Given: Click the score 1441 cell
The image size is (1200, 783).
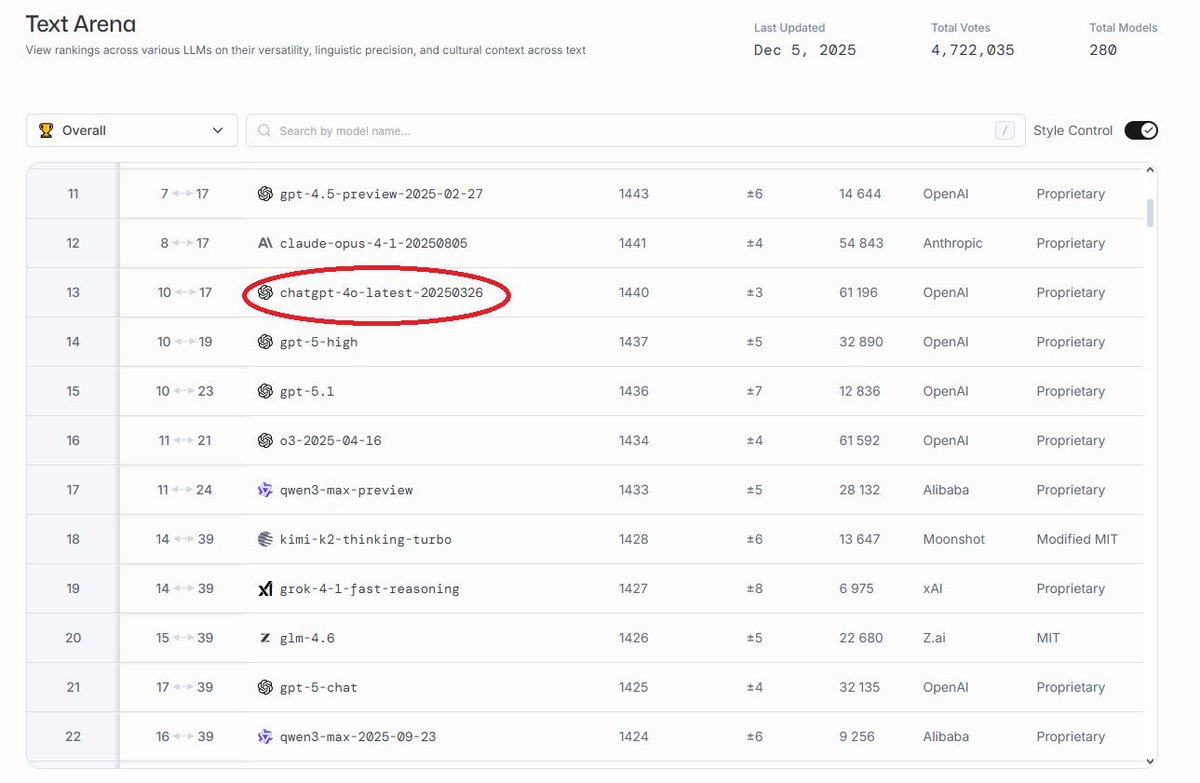Looking at the screenshot, I should click(633, 243).
